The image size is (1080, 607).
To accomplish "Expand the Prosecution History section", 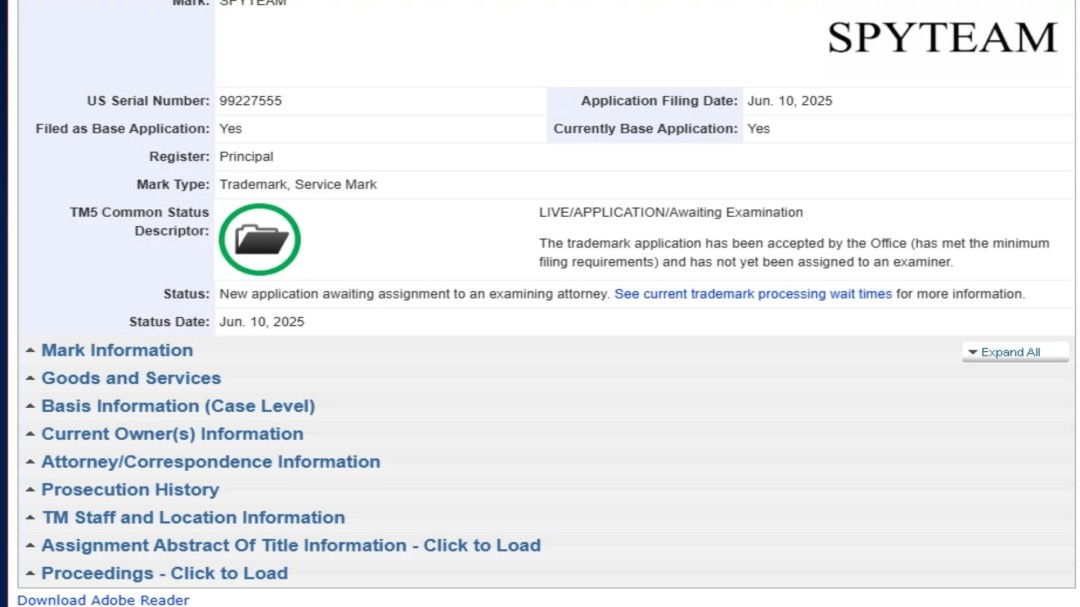I will pos(129,490).
